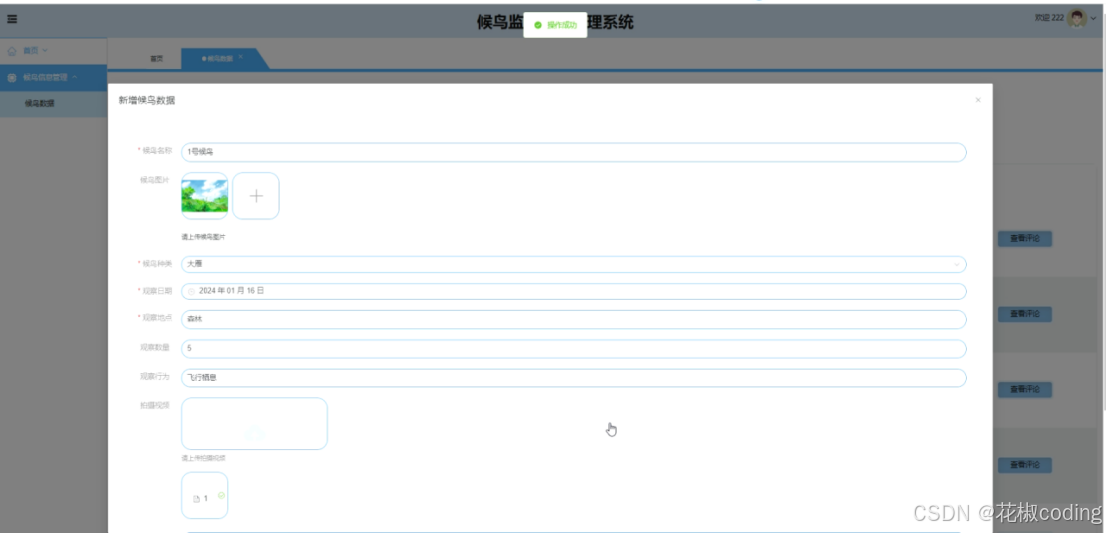Click the 拍摄视频 upload area
The width and height of the screenshot is (1106, 533).
(x=254, y=424)
